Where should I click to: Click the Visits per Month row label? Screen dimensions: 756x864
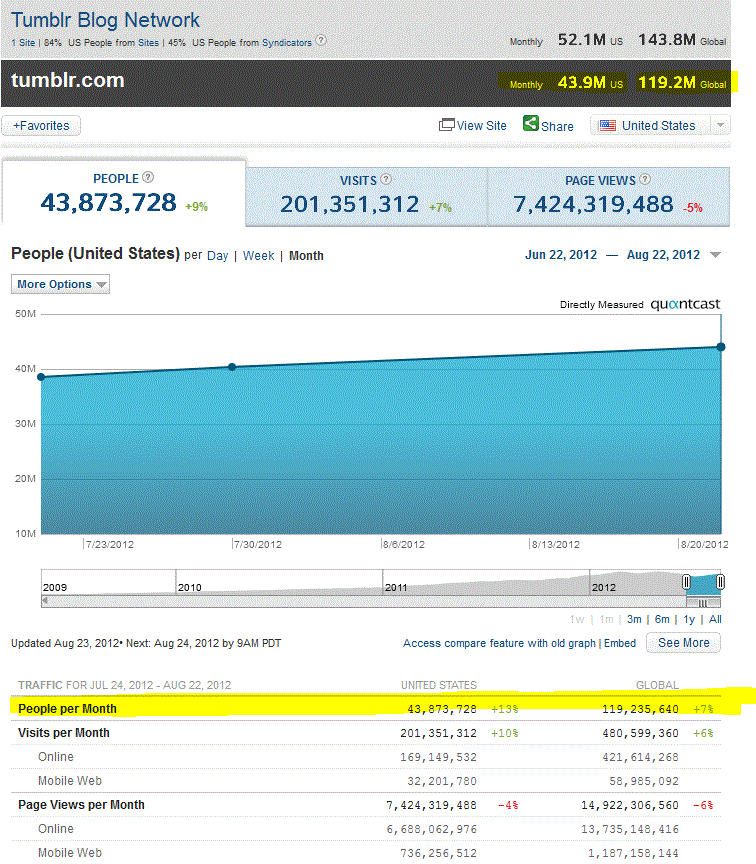coord(64,733)
